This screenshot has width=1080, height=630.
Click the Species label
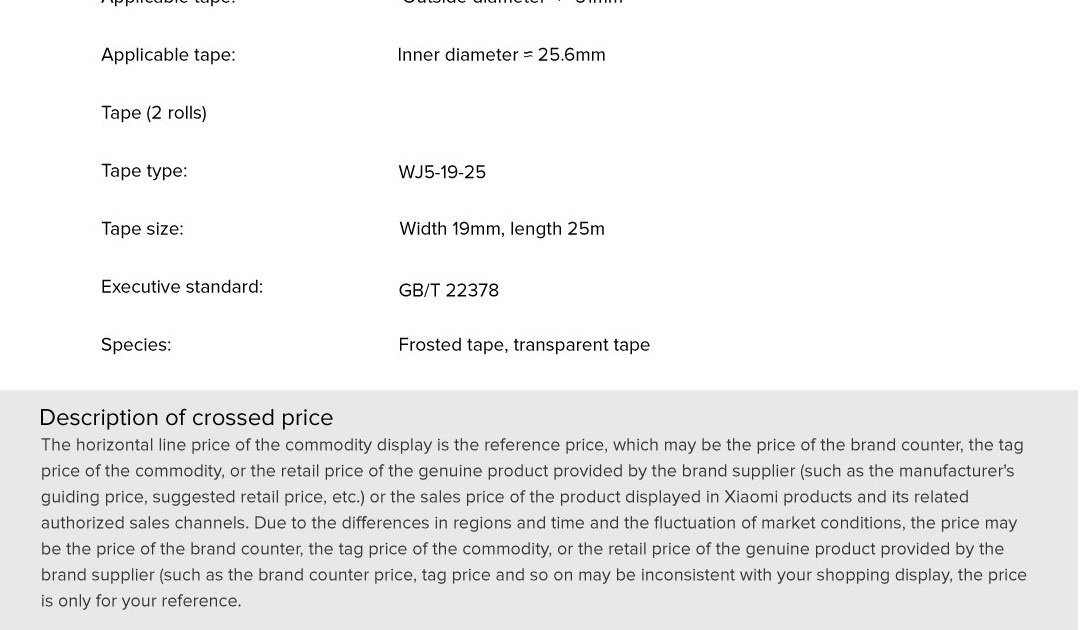pyautogui.click(x=136, y=345)
